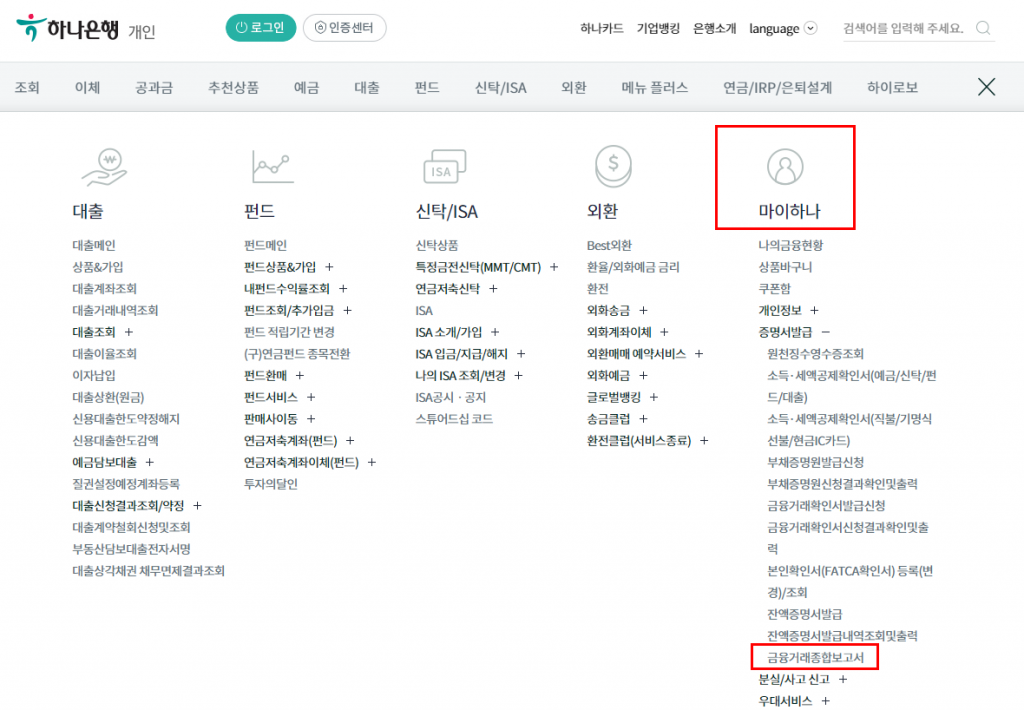Open 부동산담보대출전자서명 link
1024x710 pixels.
[x=131, y=549]
